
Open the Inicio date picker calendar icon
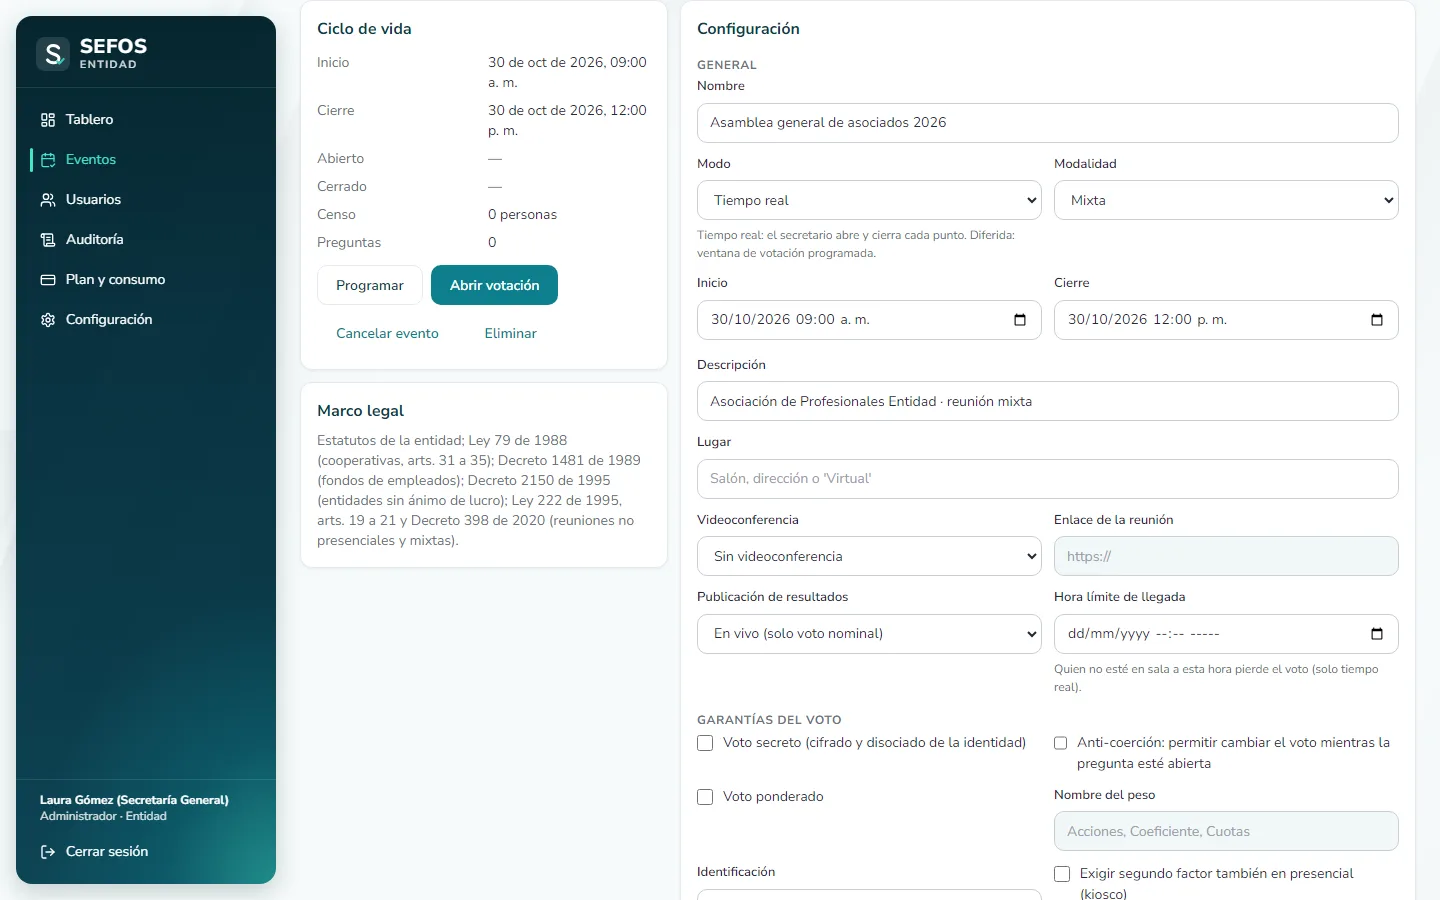(1020, 320)
